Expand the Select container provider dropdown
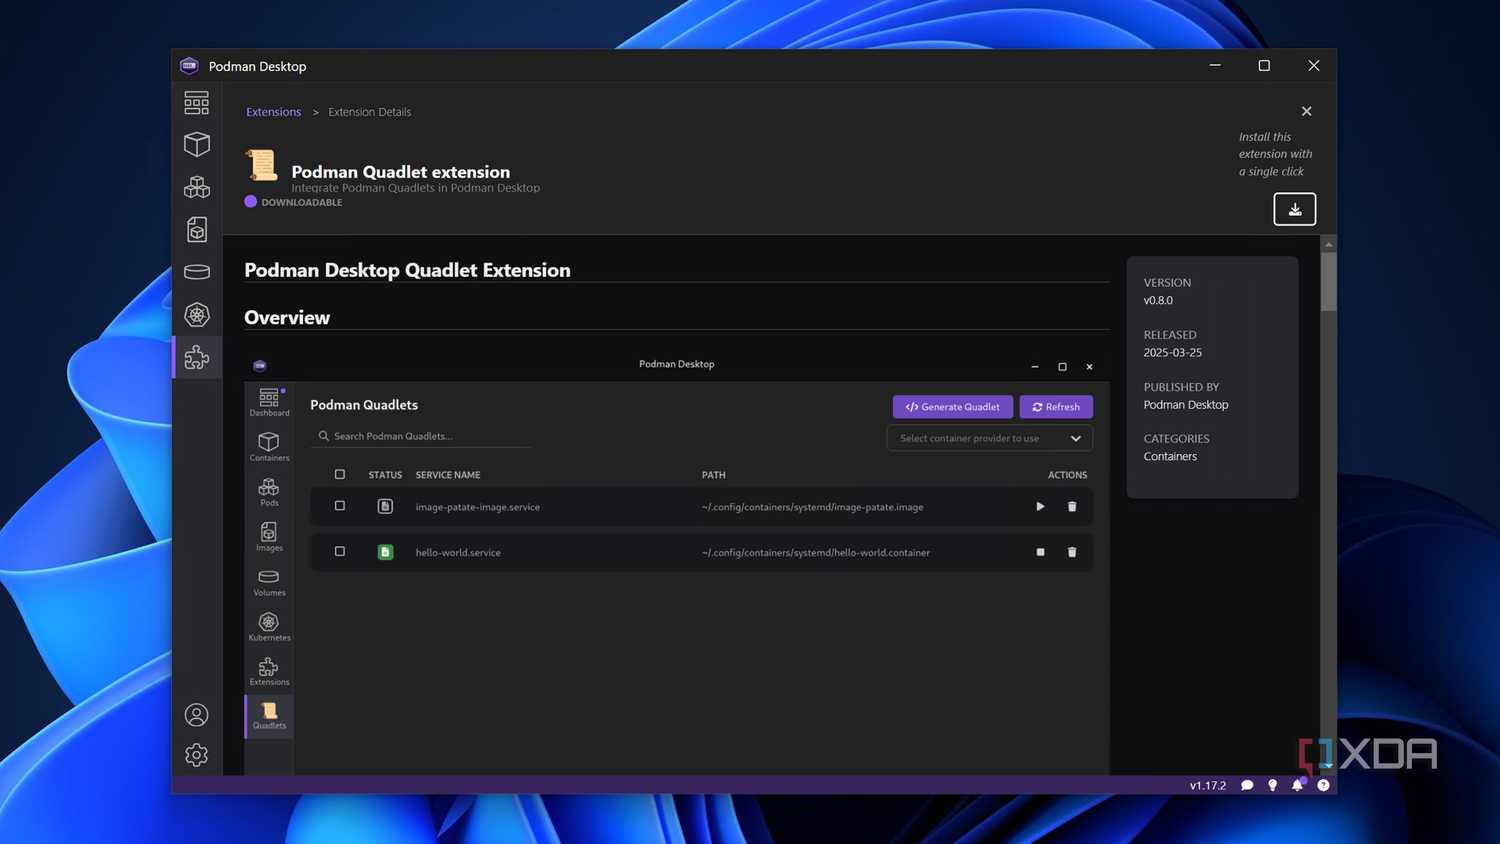Screen dimensions: 1500x844 (989, 438)
